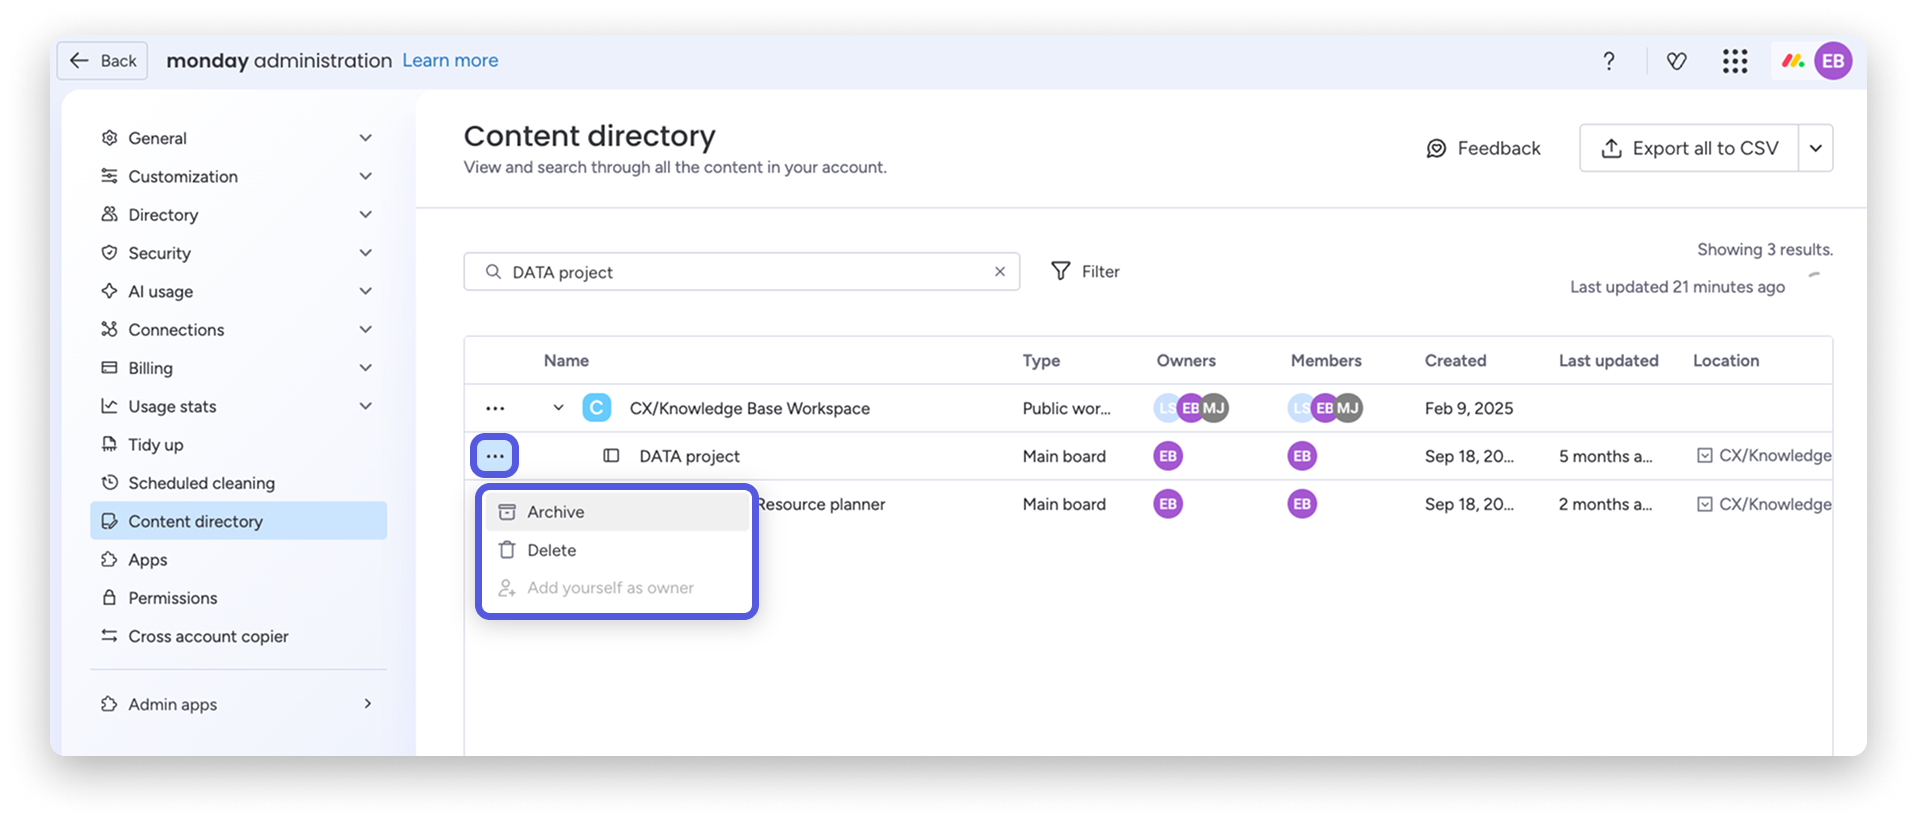Click the export upload icon
Viewport: 1917px width, 821px height.
point(1611,148)
